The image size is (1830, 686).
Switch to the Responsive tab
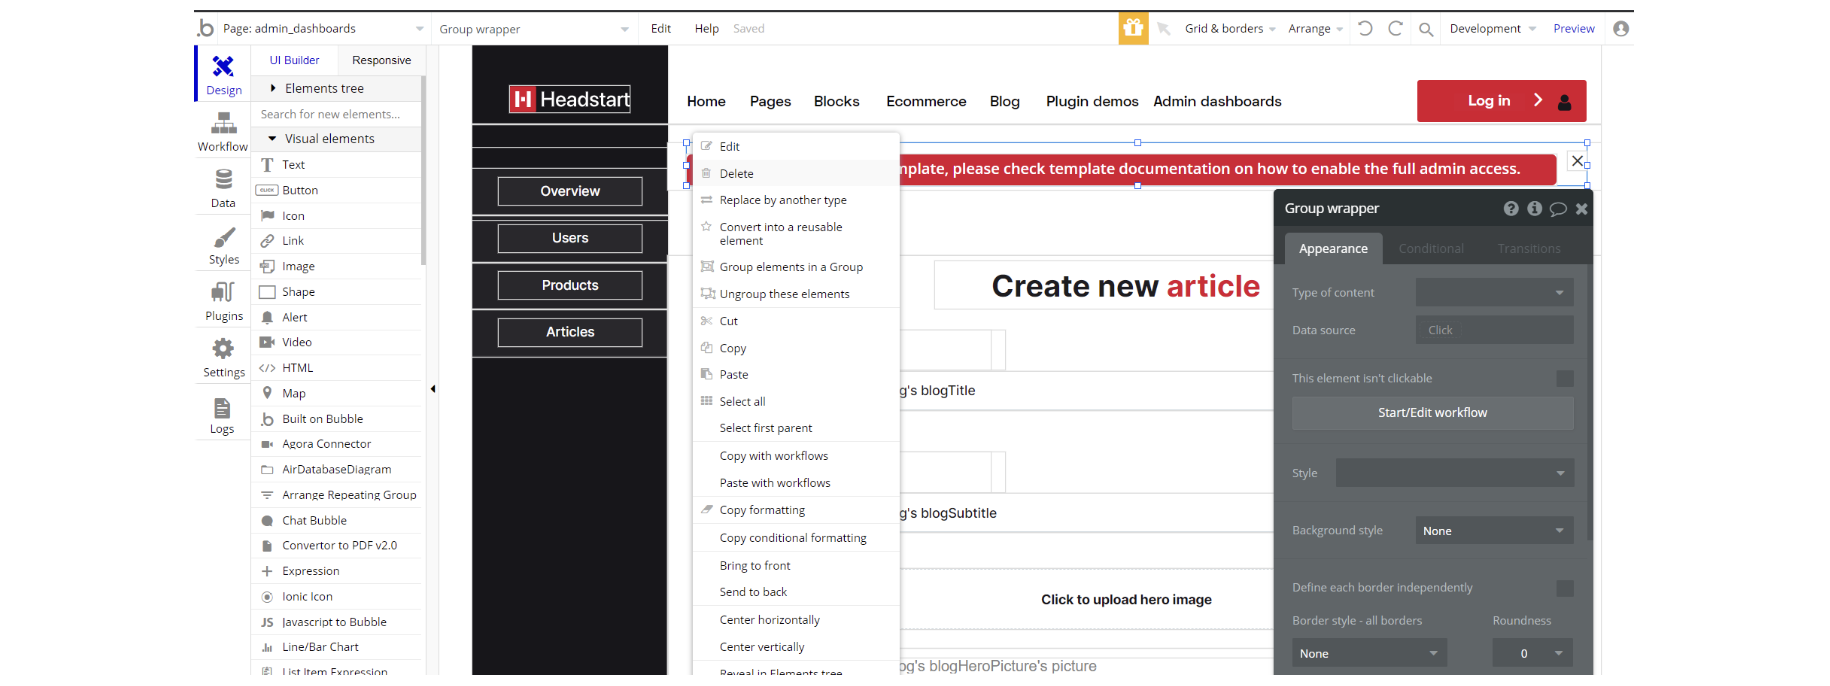pyautogui.click(x=381, y=60)
